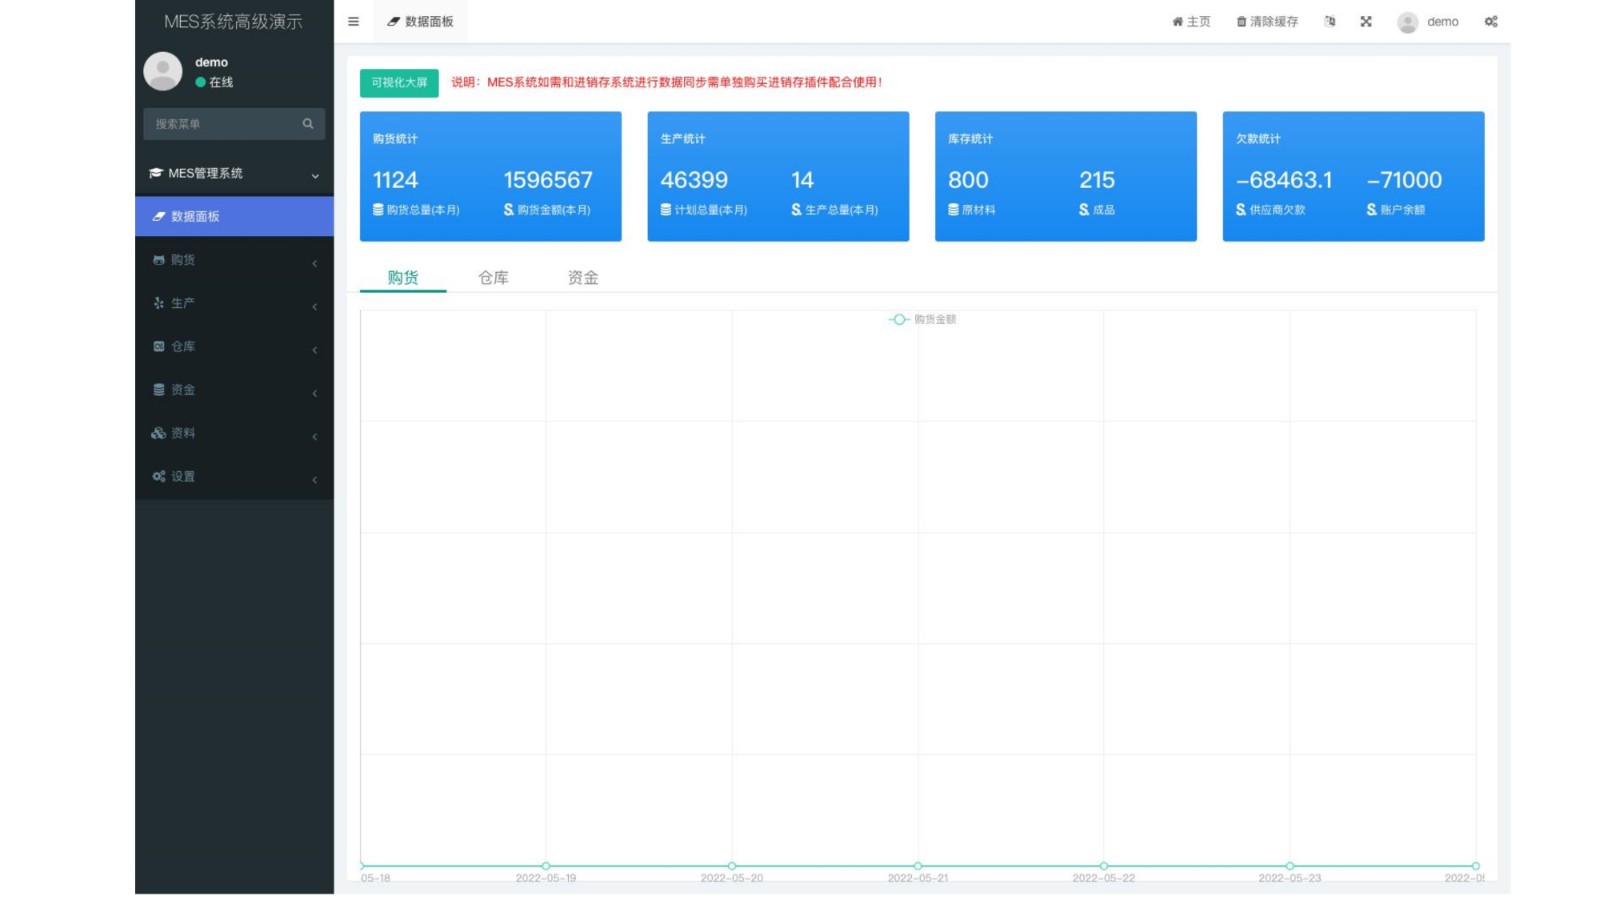Toggle the 购货金额 chart legend
This screenshot has width=1600, height=900.
(x=922, y=319)
